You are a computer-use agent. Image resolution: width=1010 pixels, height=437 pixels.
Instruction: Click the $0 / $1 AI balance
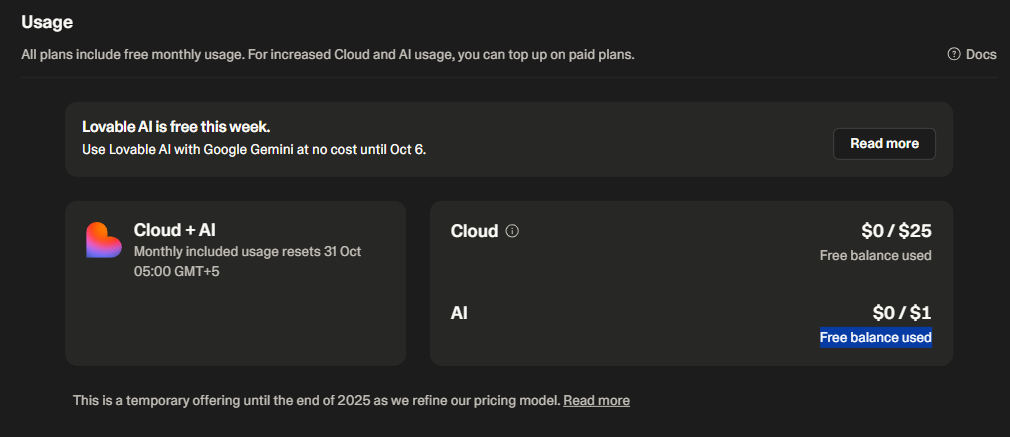(x=902, y=313)
